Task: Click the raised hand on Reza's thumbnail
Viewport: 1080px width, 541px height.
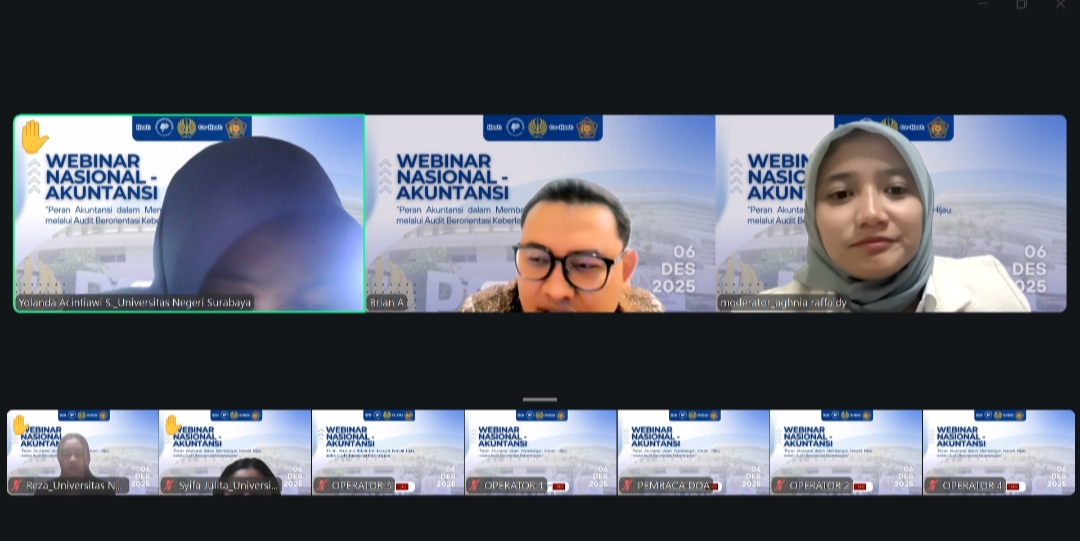Action: point(19,425)
